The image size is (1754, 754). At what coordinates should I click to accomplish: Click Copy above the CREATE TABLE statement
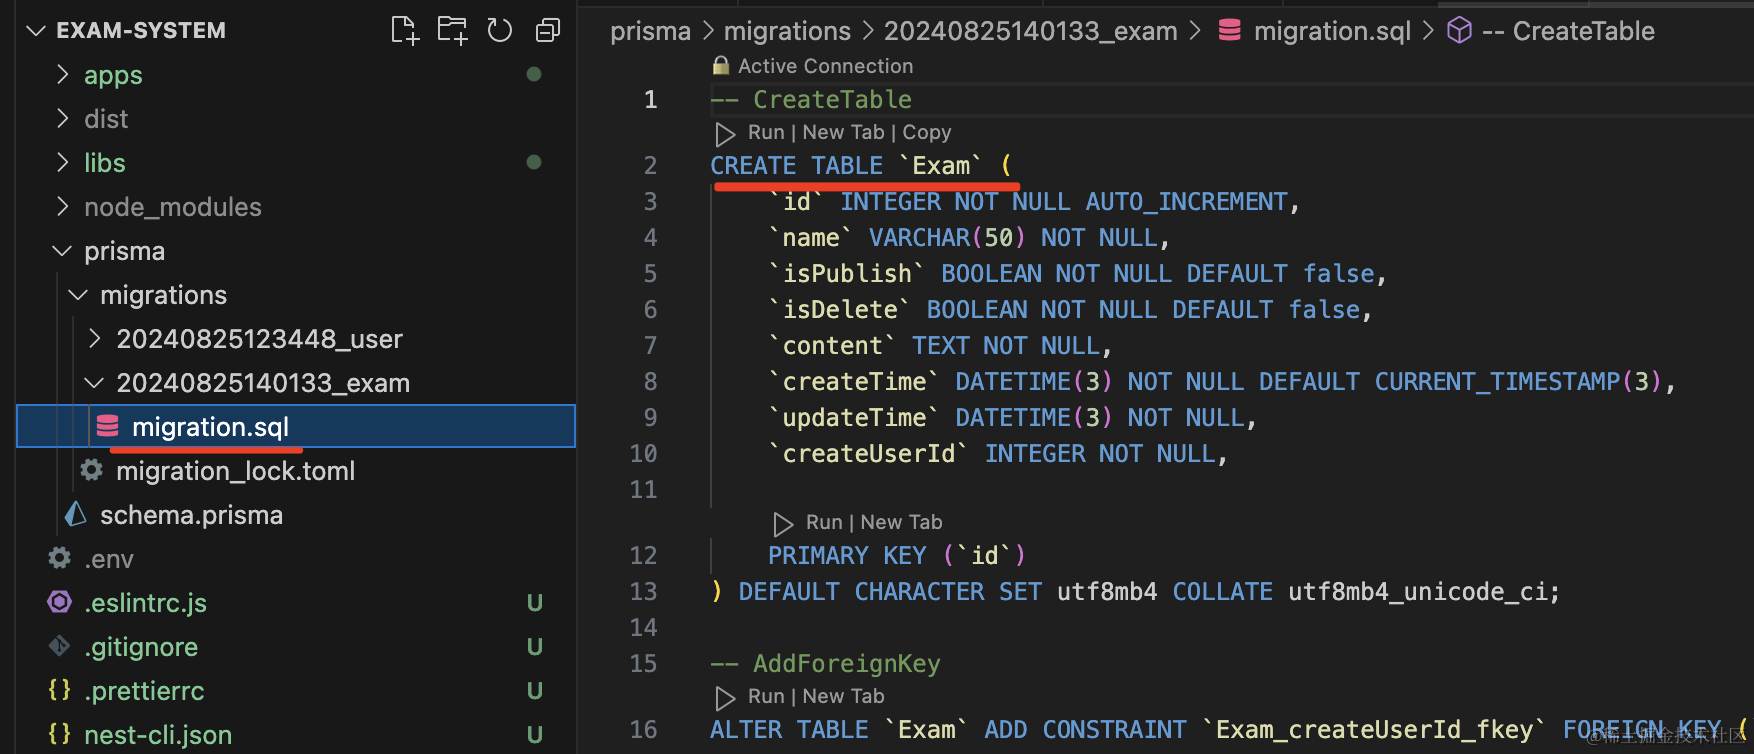coord(927,133)
